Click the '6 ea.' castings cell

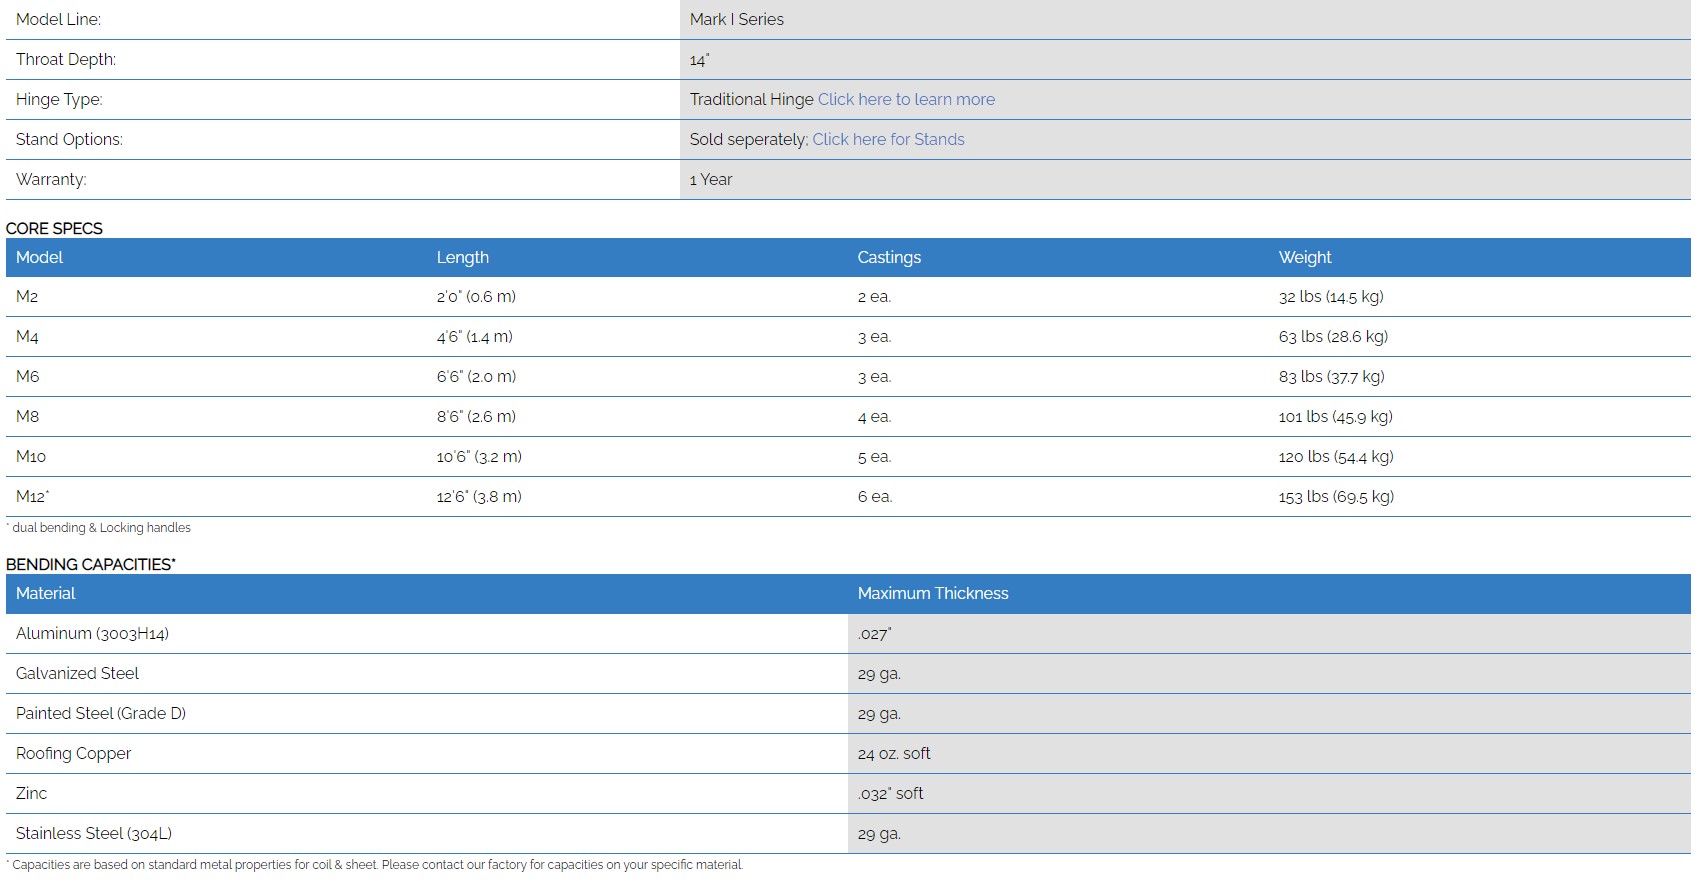pyautogui.click(x=874, y=496)
